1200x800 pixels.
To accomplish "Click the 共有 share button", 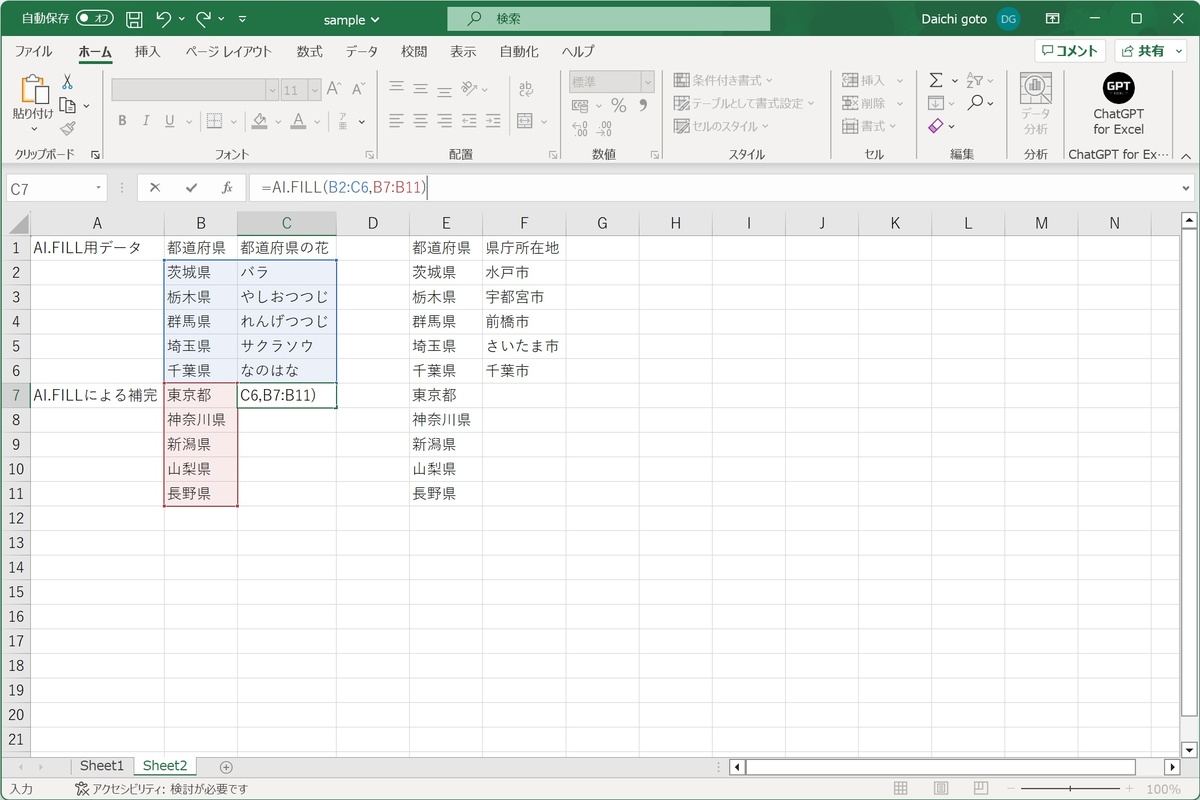I will pyautogui.click(x=1150, y=51).
